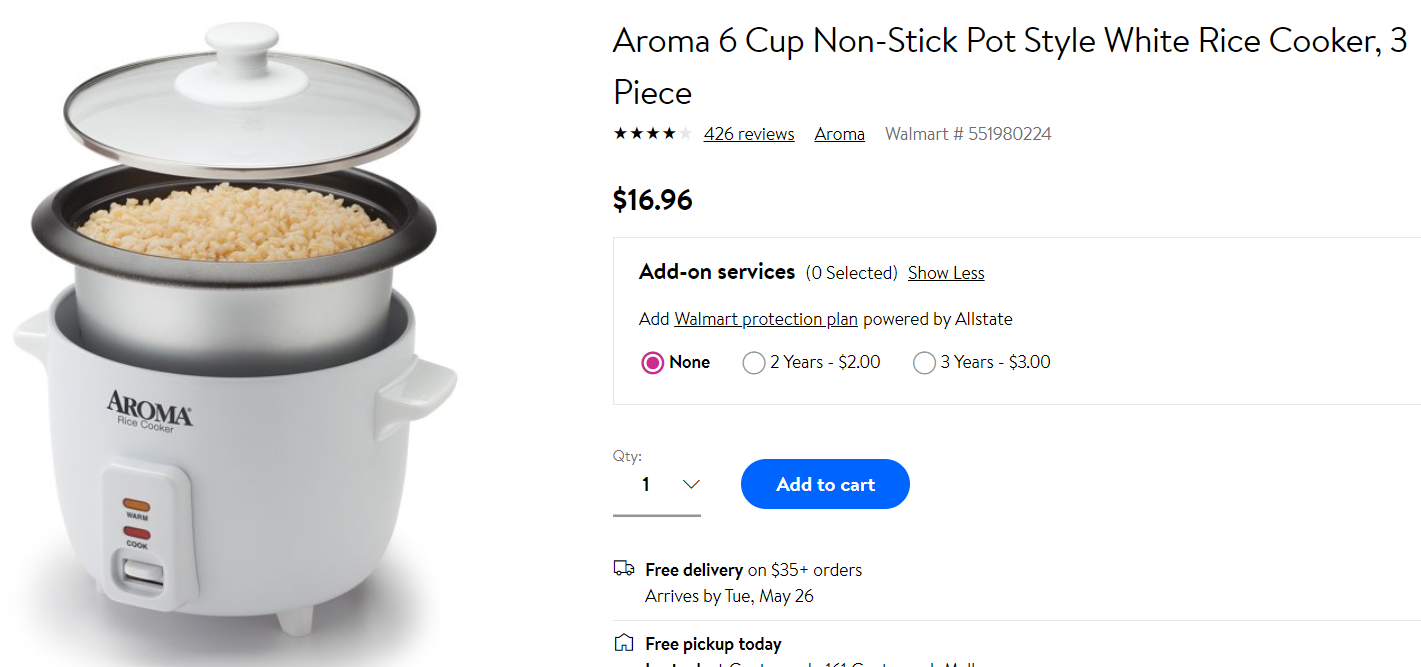Click the star rating icons
1421x667 pixels.
click(652, 134)
